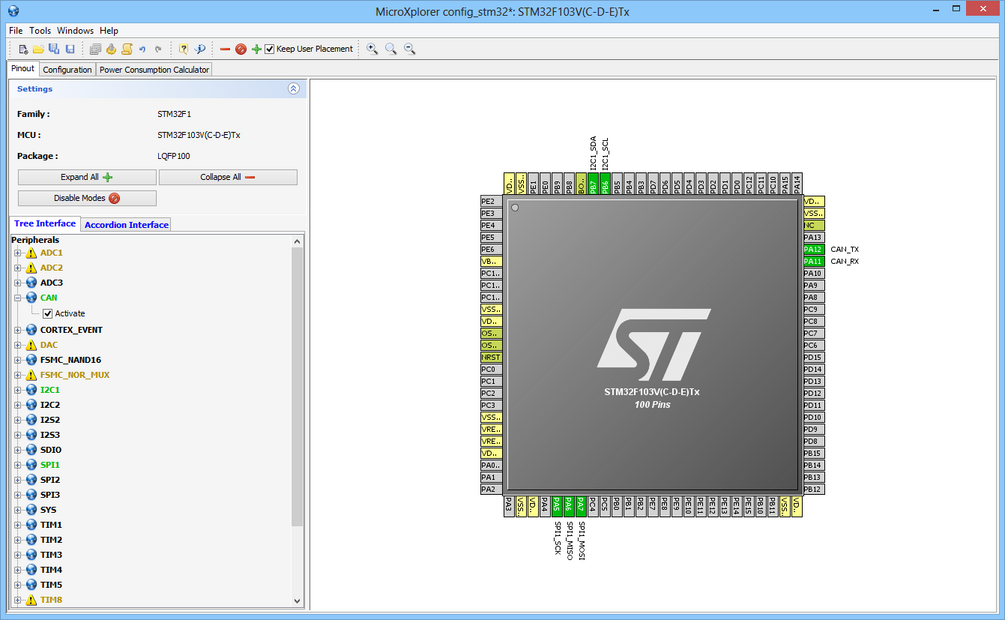This screenshot has height=620, width=1005.
Task: Click the Save As double-floppy icon
Action: [x=54, y=49]
